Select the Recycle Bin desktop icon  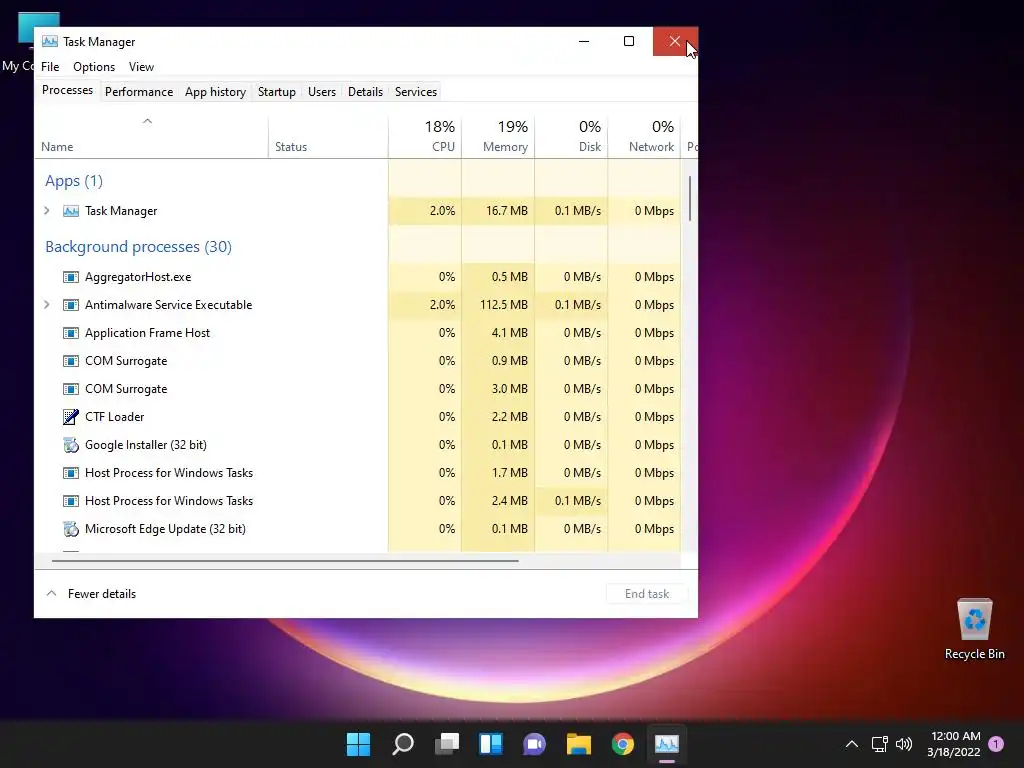coord(974,629)
